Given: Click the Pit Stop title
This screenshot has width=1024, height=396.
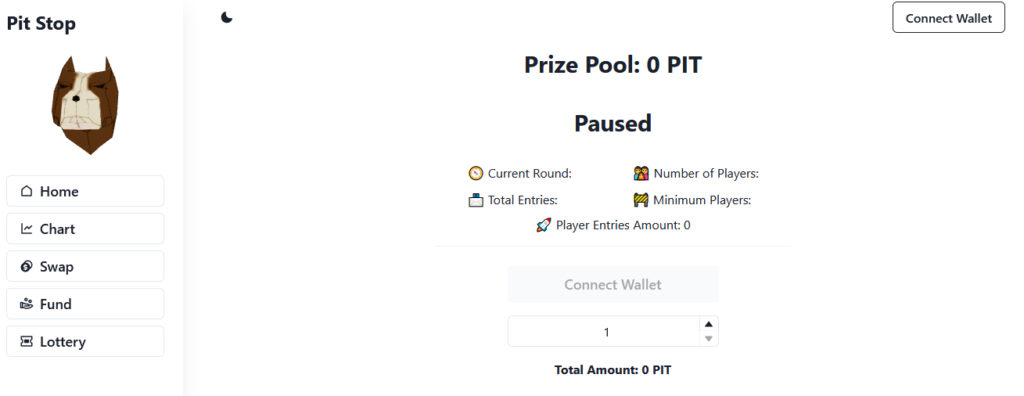Looking at the screenshot, I should coord(41,24).
